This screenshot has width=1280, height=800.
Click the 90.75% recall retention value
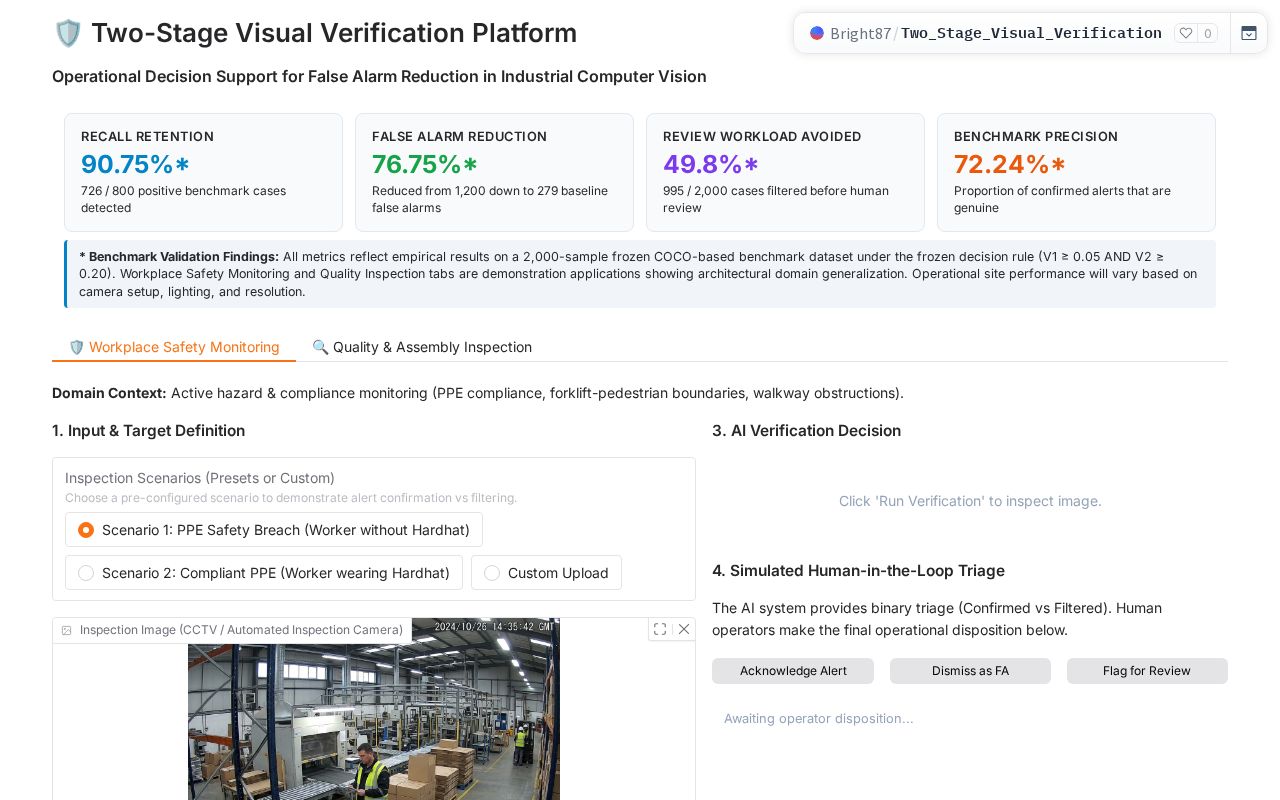135,164
